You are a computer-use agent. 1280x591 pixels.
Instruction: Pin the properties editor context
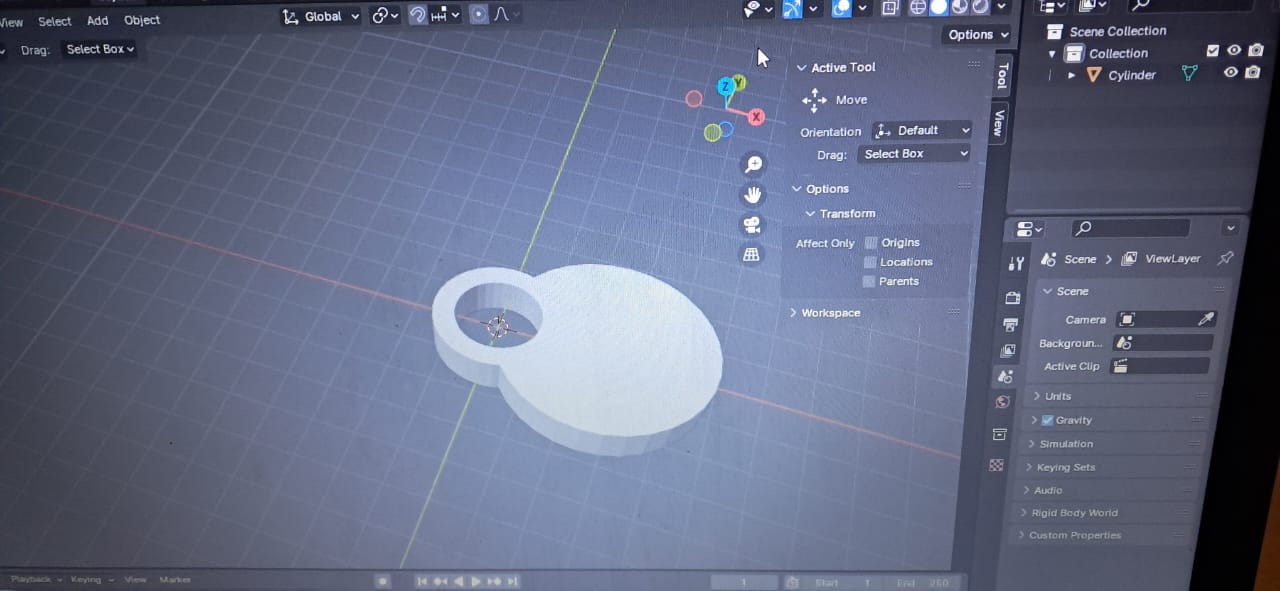[x=1225, y=258]
